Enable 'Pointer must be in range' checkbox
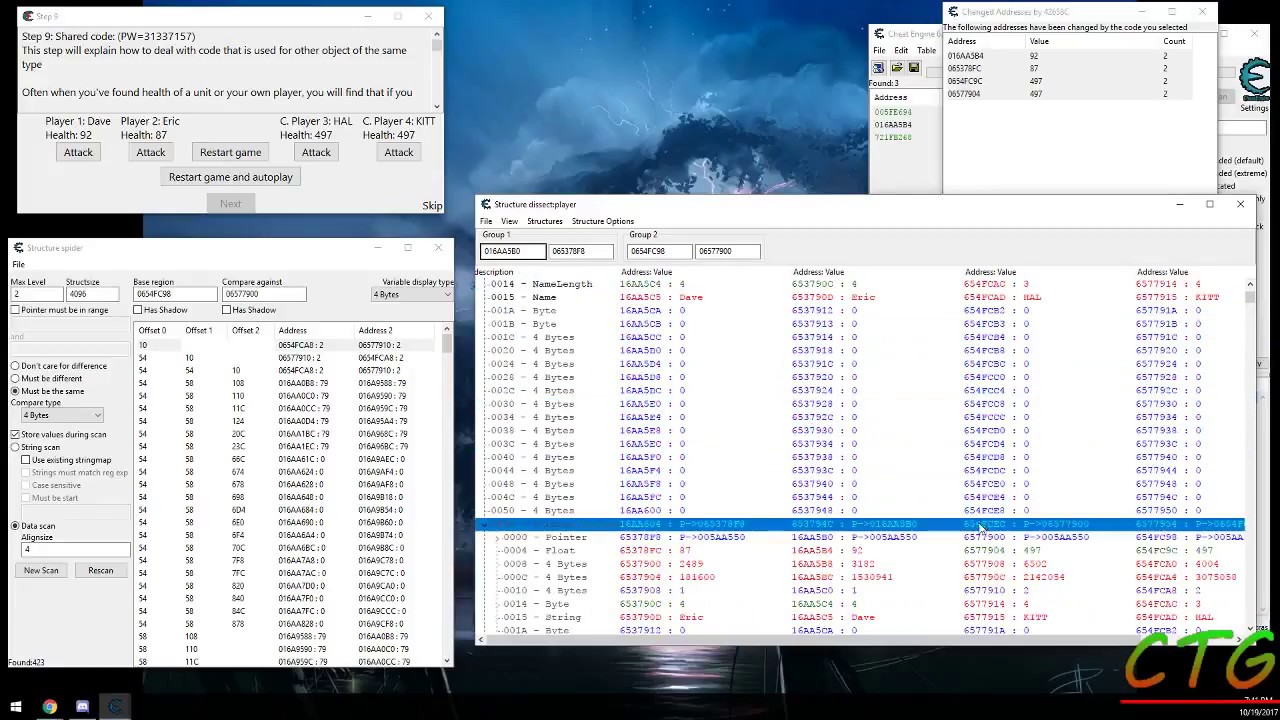The width and height of the screenshot is (1280, 720). click(15, 310)
